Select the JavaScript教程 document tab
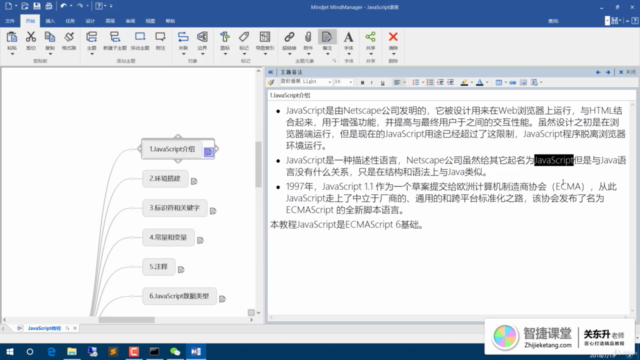 (x=44, y=328)
